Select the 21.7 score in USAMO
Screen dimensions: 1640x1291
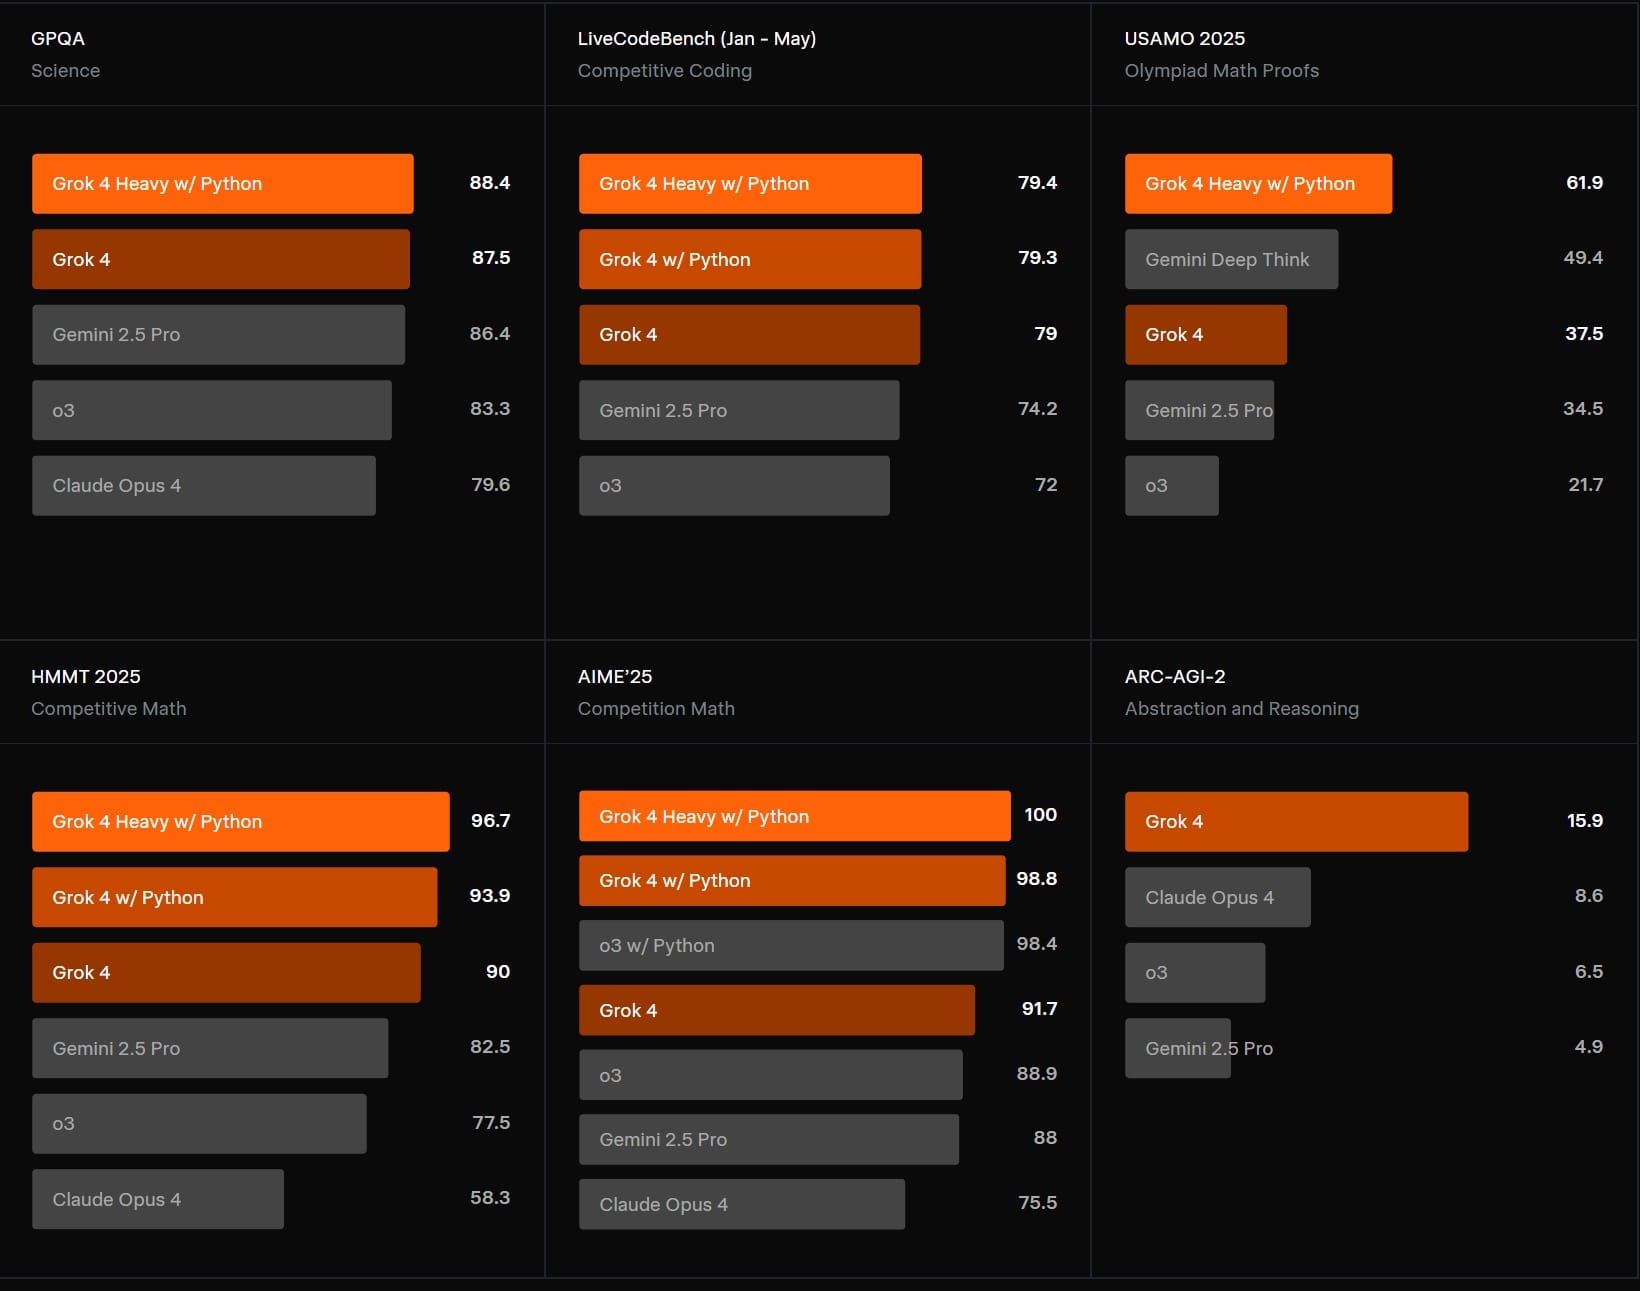point(1586,484)
